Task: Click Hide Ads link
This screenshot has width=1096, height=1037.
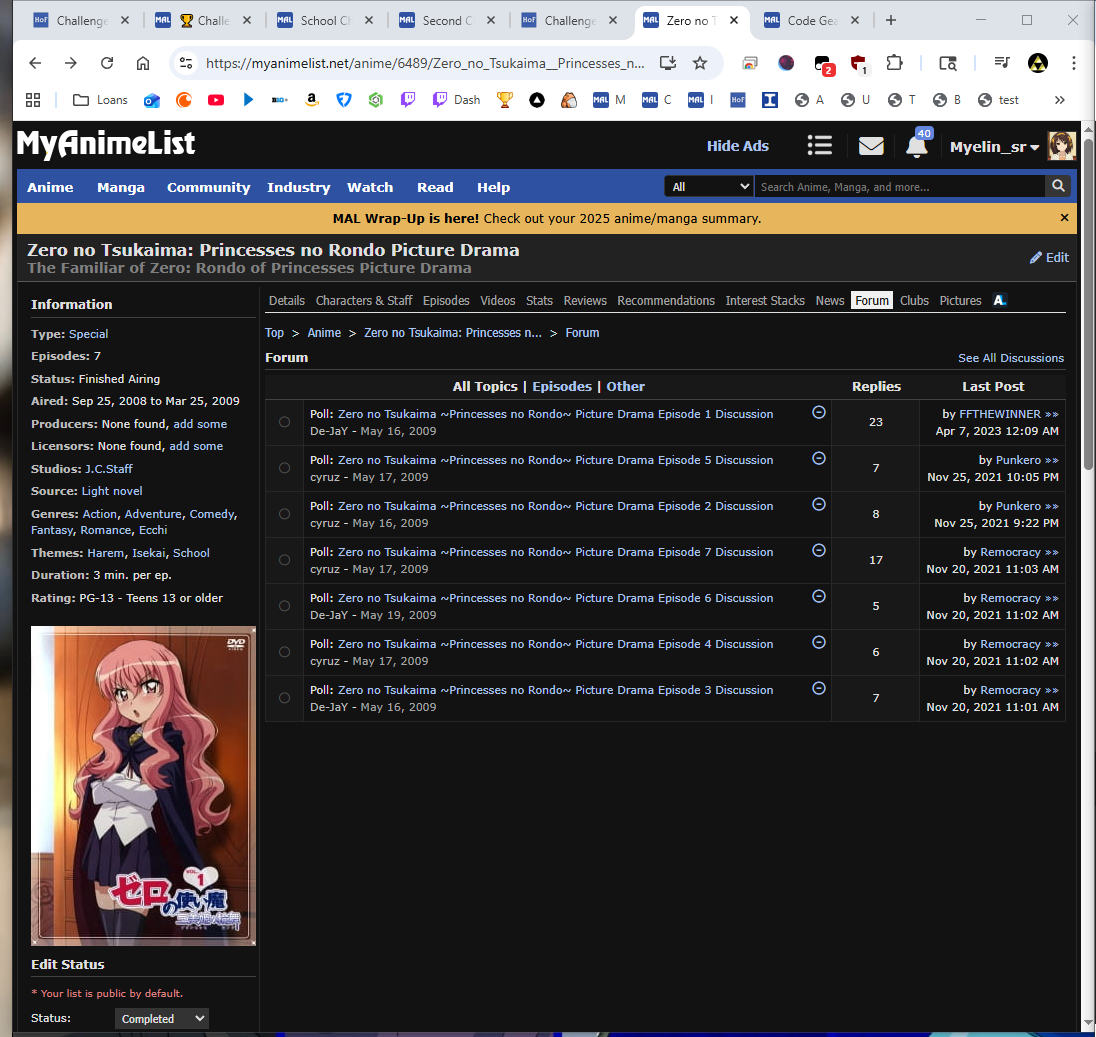Action: (x=737, y=146)
